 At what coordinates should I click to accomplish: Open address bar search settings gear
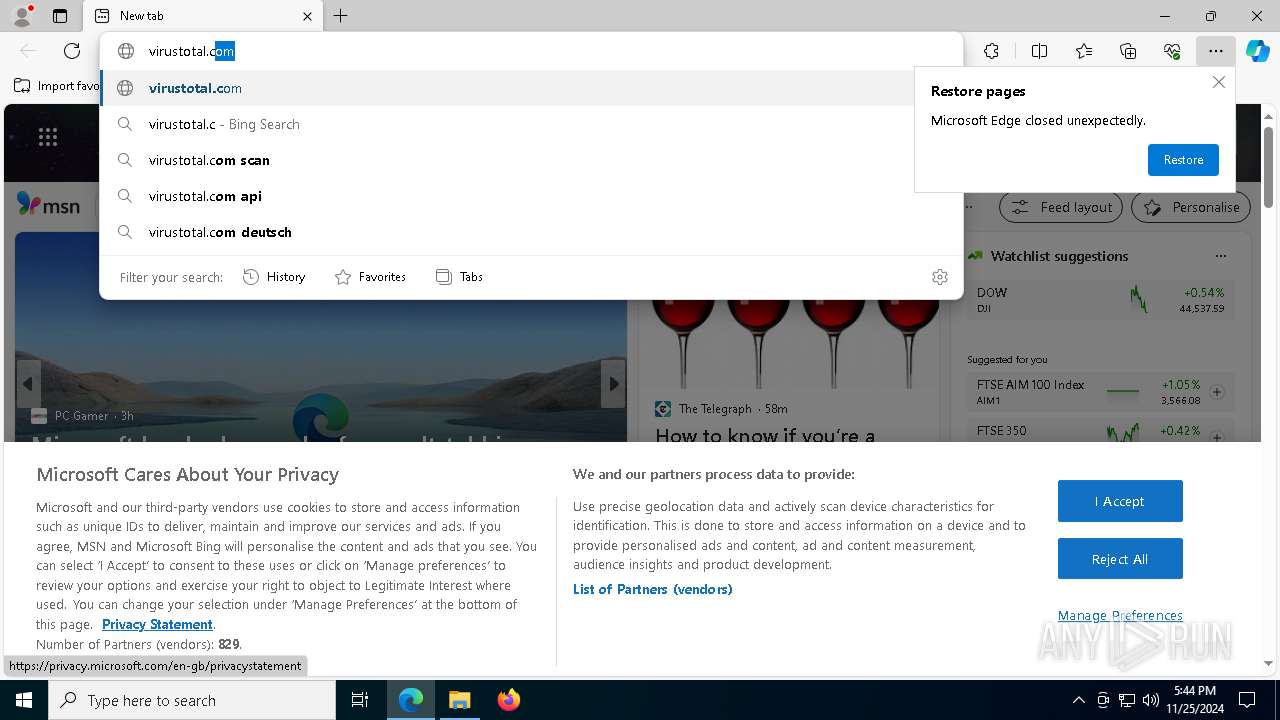click(940, 277)
